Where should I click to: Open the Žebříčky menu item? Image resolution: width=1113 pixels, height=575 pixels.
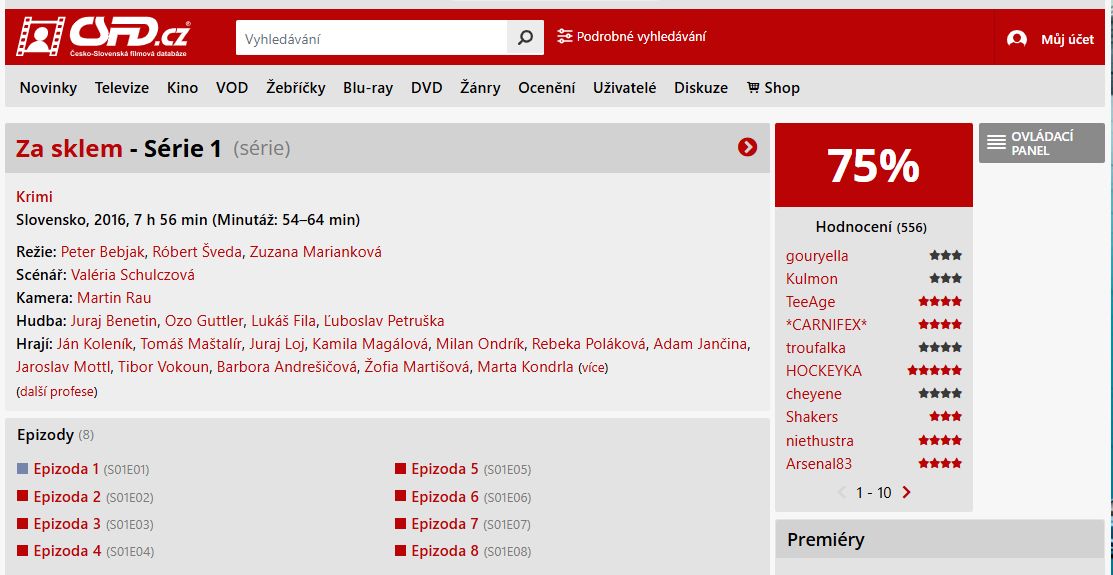[x=296, y=87]
